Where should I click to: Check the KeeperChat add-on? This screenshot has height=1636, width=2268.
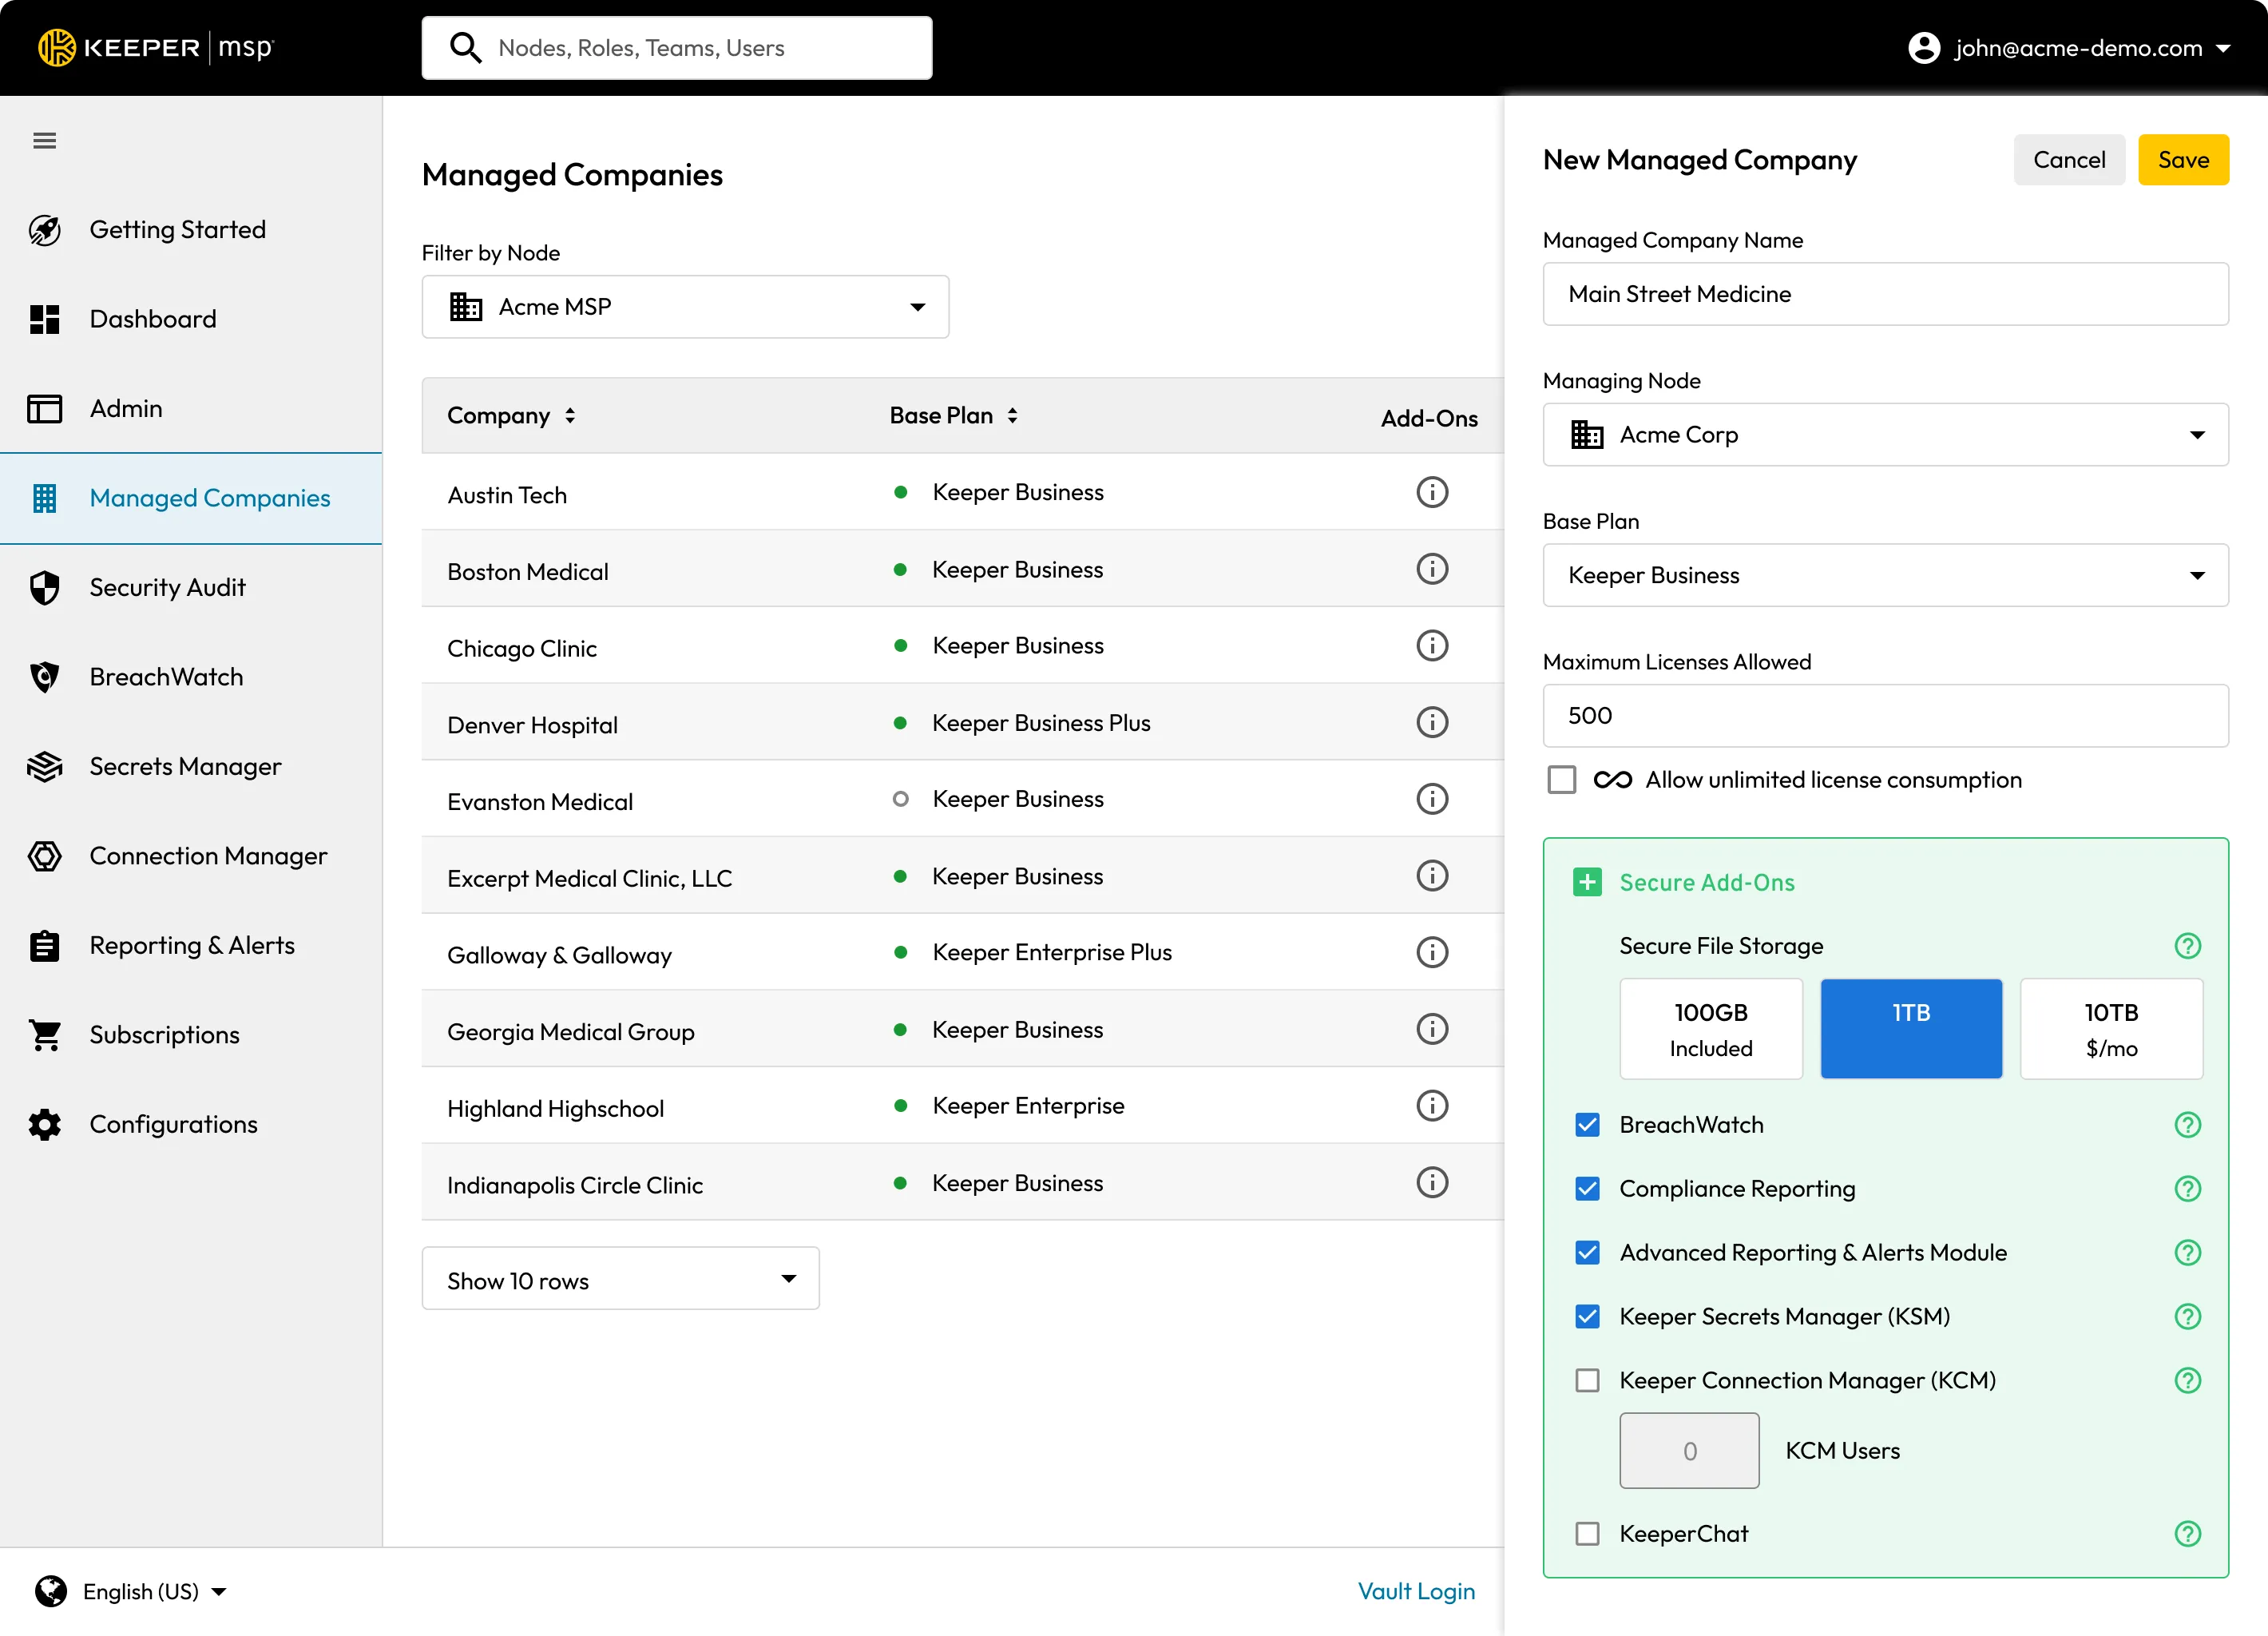(1587, 1534)
